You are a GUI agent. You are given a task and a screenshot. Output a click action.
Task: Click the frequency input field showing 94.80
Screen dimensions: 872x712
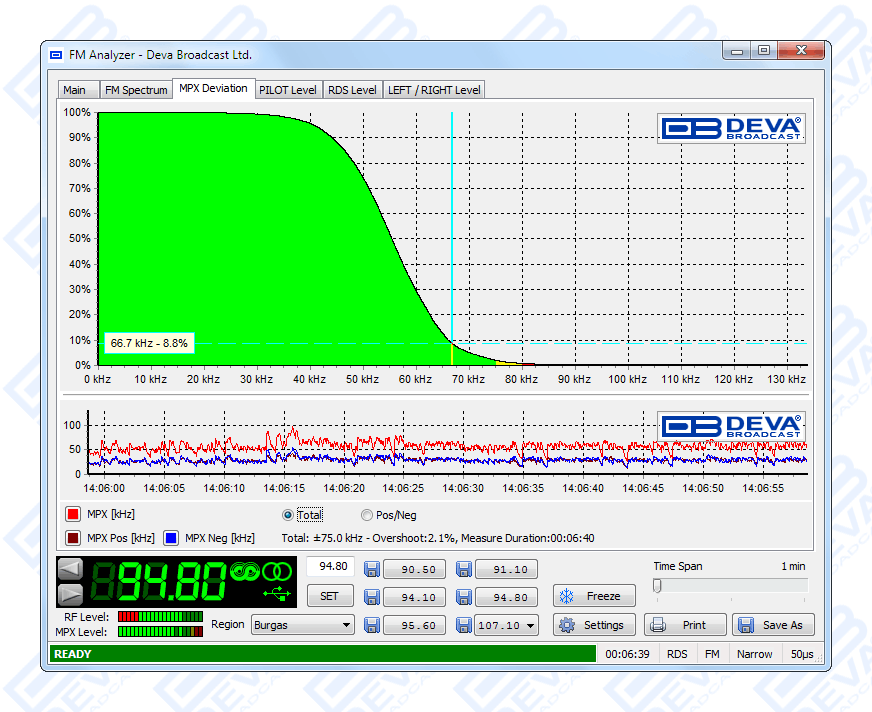pyautogui.click(x=330, y=566)
